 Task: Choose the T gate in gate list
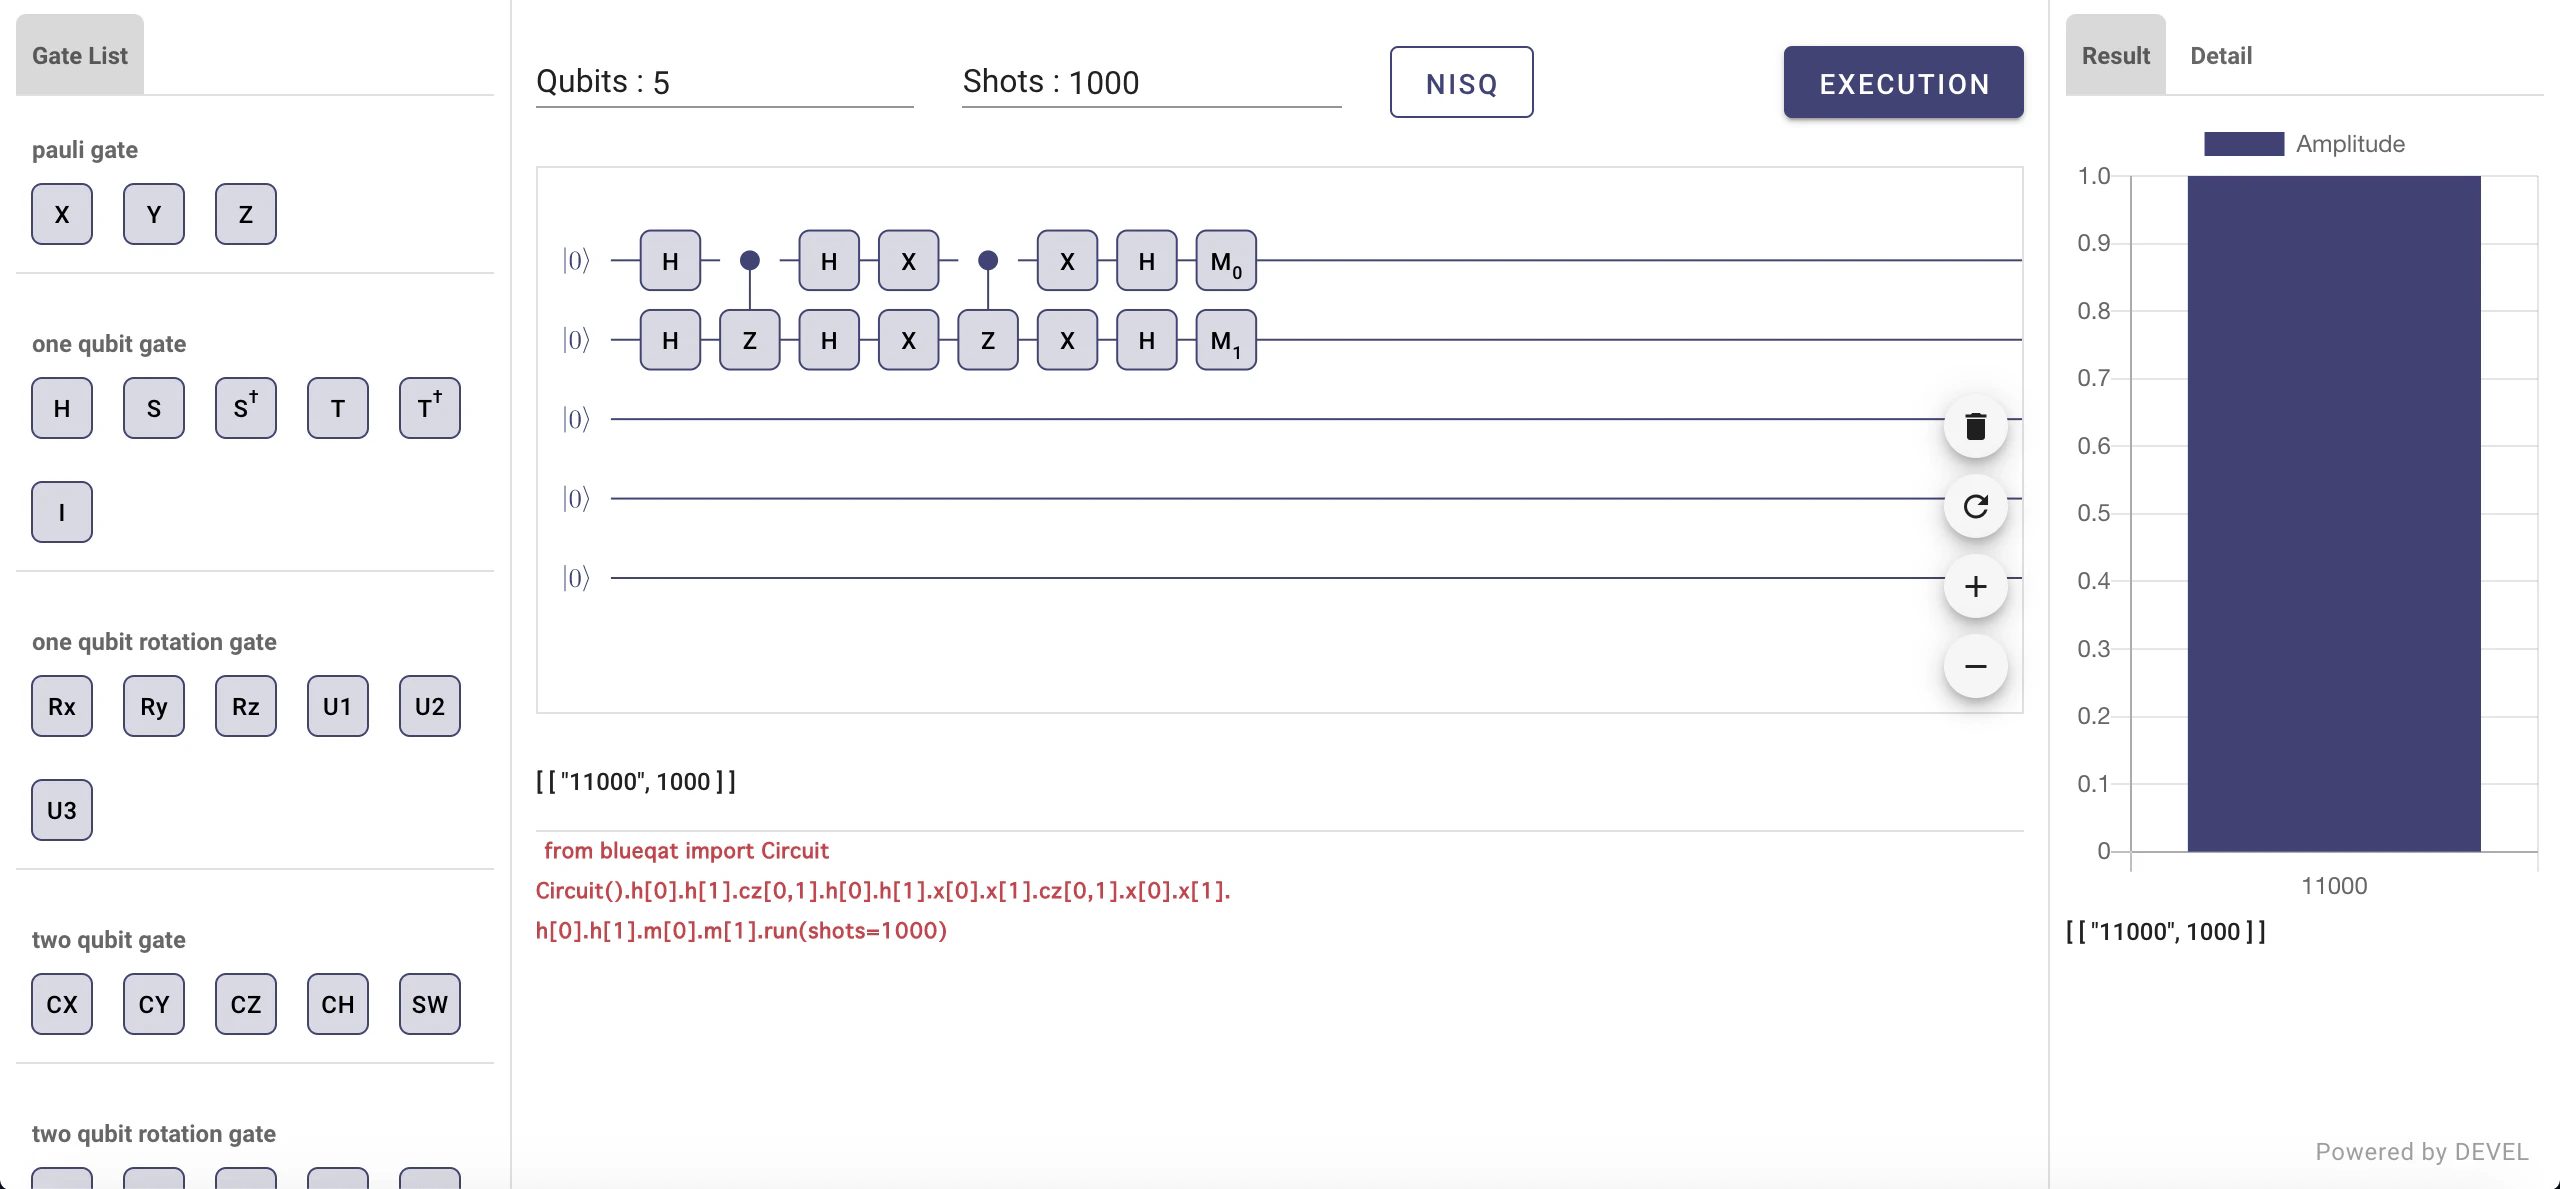(x=338, y=408)
